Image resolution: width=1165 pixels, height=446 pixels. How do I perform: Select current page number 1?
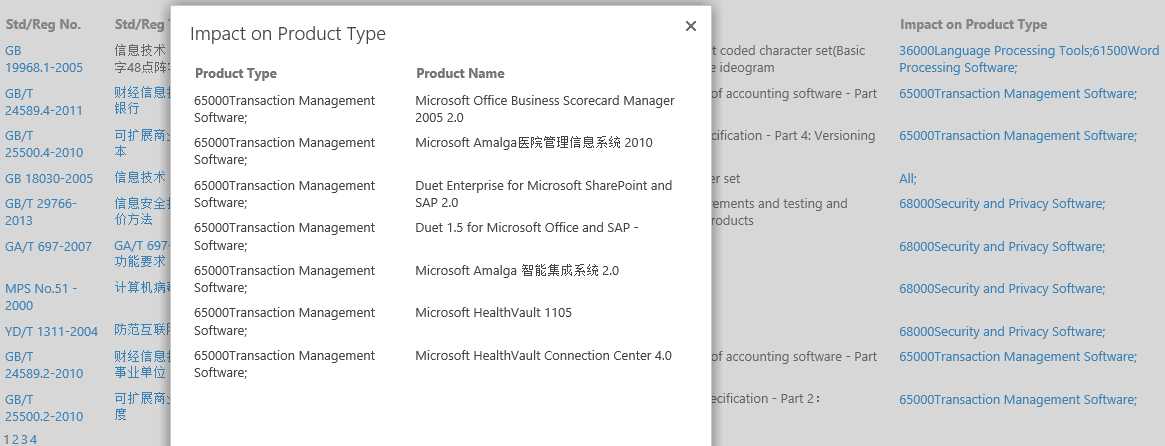coord(7,439)
